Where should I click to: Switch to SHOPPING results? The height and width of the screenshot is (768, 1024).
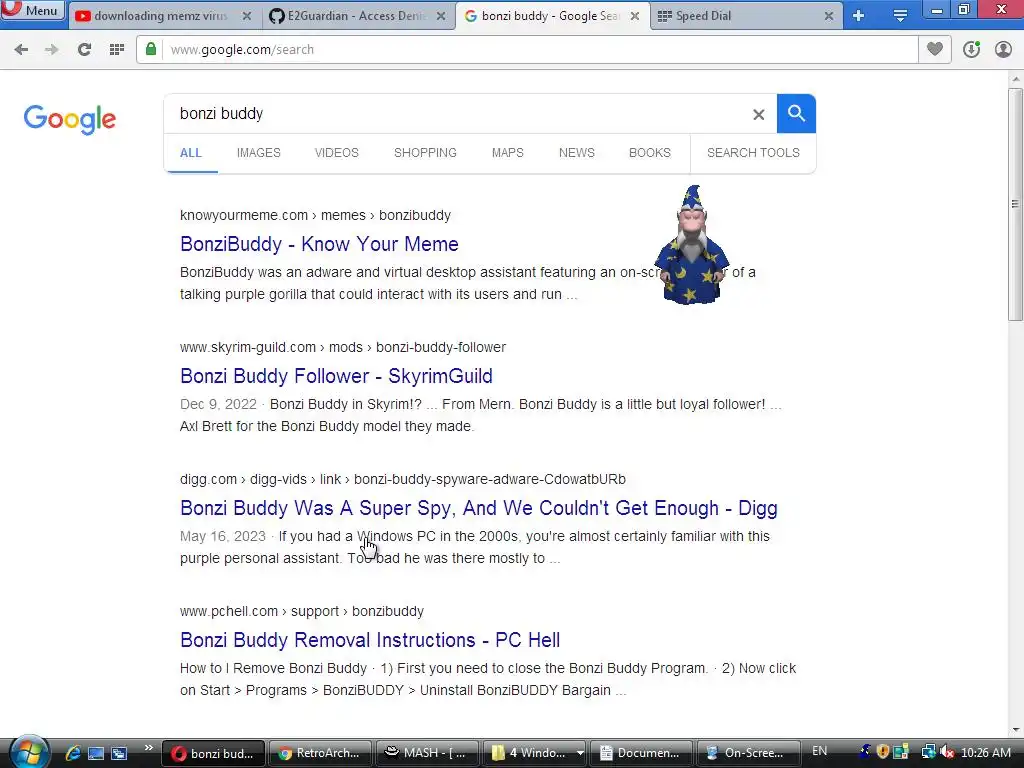pos(425,153)
